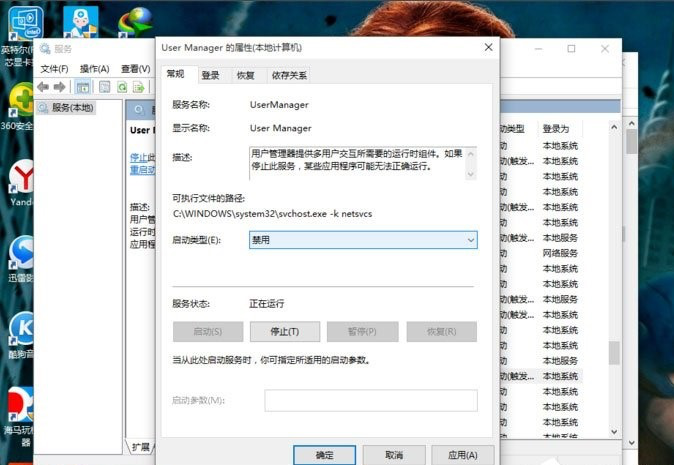Switch to the 依存关系 tab
674x465 pixels.
coord(289,75)
